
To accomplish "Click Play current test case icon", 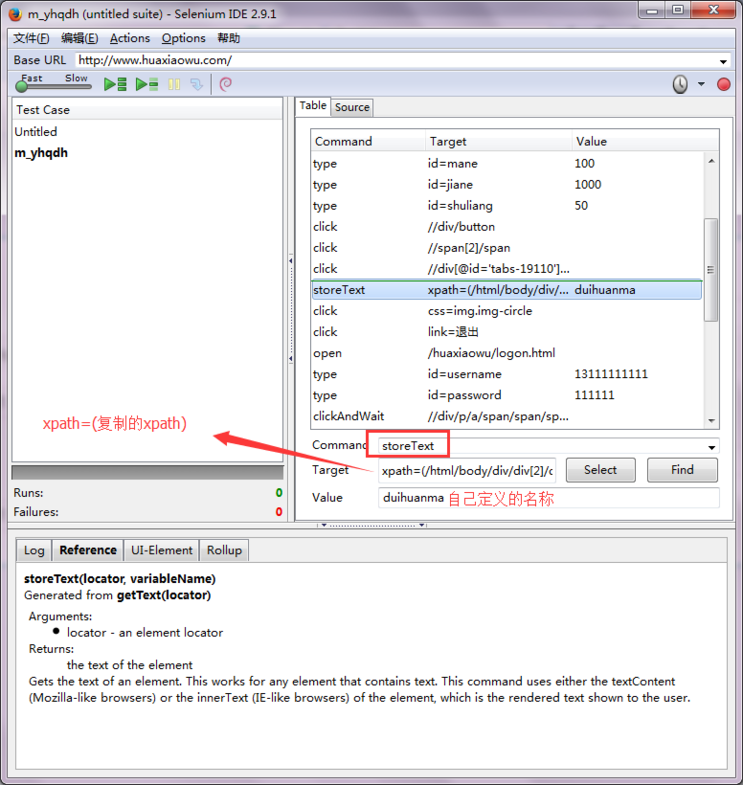I will pyautogui.click(x=147, y=84).
